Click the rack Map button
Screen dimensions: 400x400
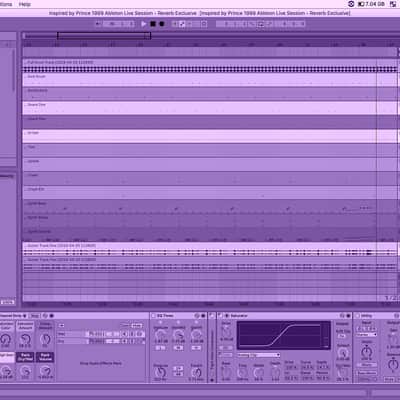(x=35, y=316)
